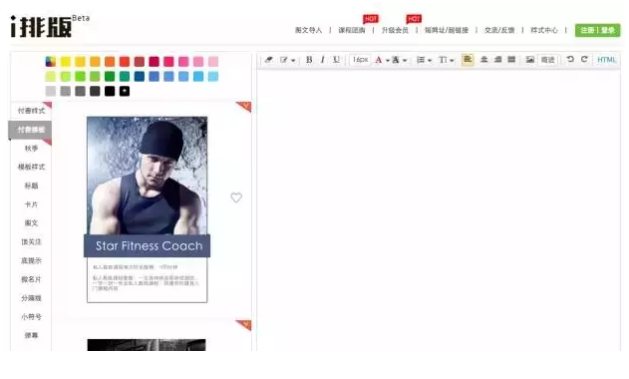Image resolution: width=629 pixels, height=379 pixels.
Task: Open the background color dropdown arrow
Action: coord(405,61)
